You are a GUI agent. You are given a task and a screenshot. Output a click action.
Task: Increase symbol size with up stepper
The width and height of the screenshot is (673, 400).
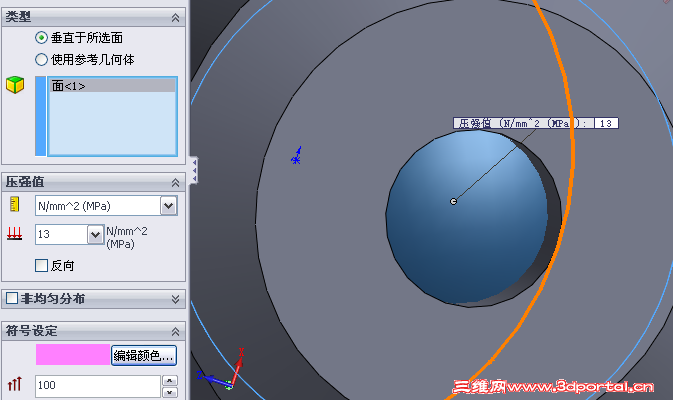tap(170, 381)
